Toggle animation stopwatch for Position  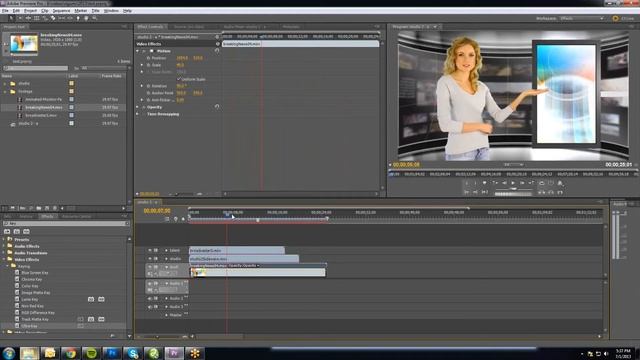[x=149, y=58]
